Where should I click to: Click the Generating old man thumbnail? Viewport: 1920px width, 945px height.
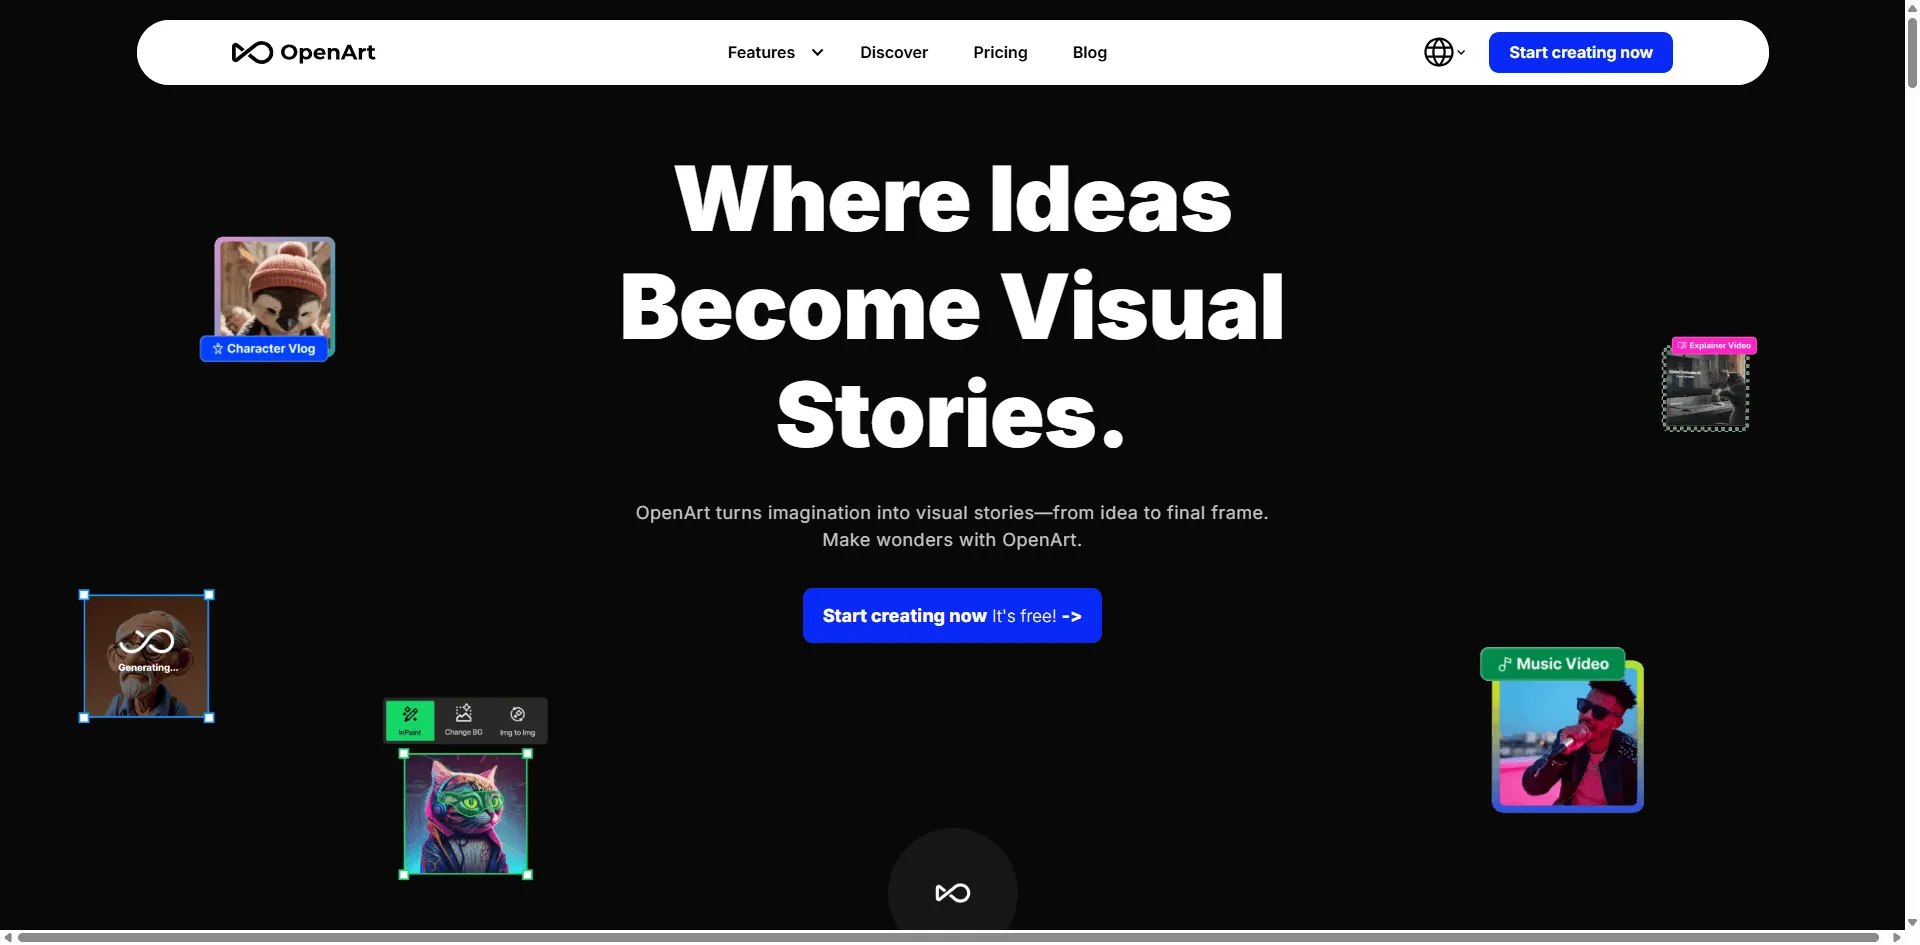(146, 656)
